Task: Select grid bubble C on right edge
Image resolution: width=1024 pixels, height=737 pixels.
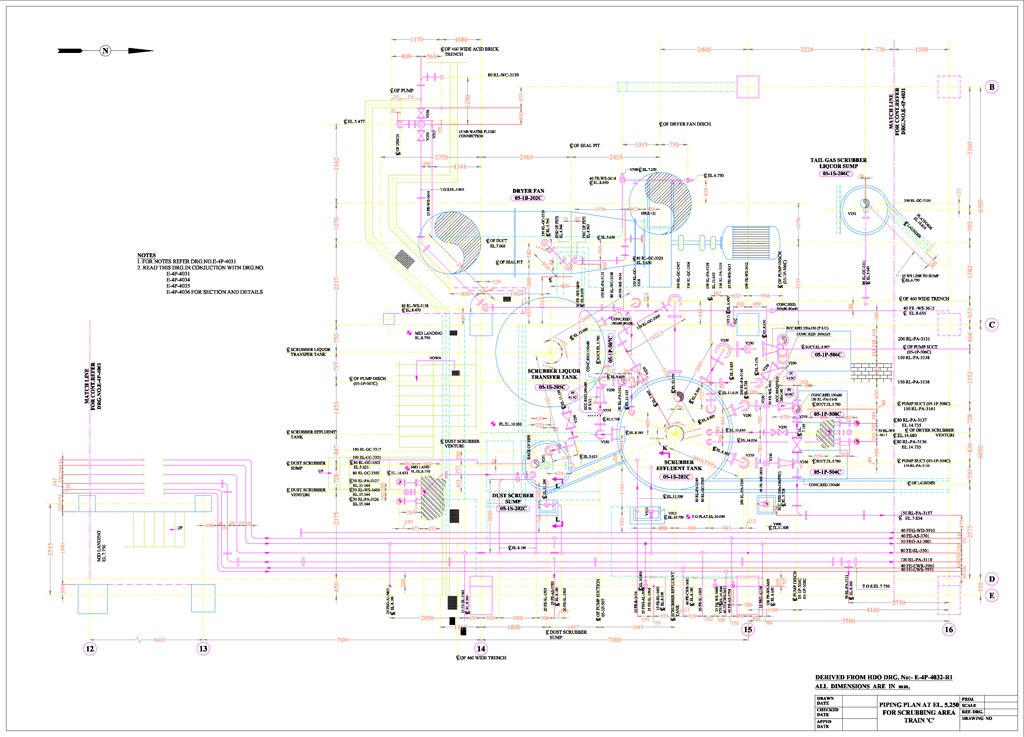Action: point(991,324)
